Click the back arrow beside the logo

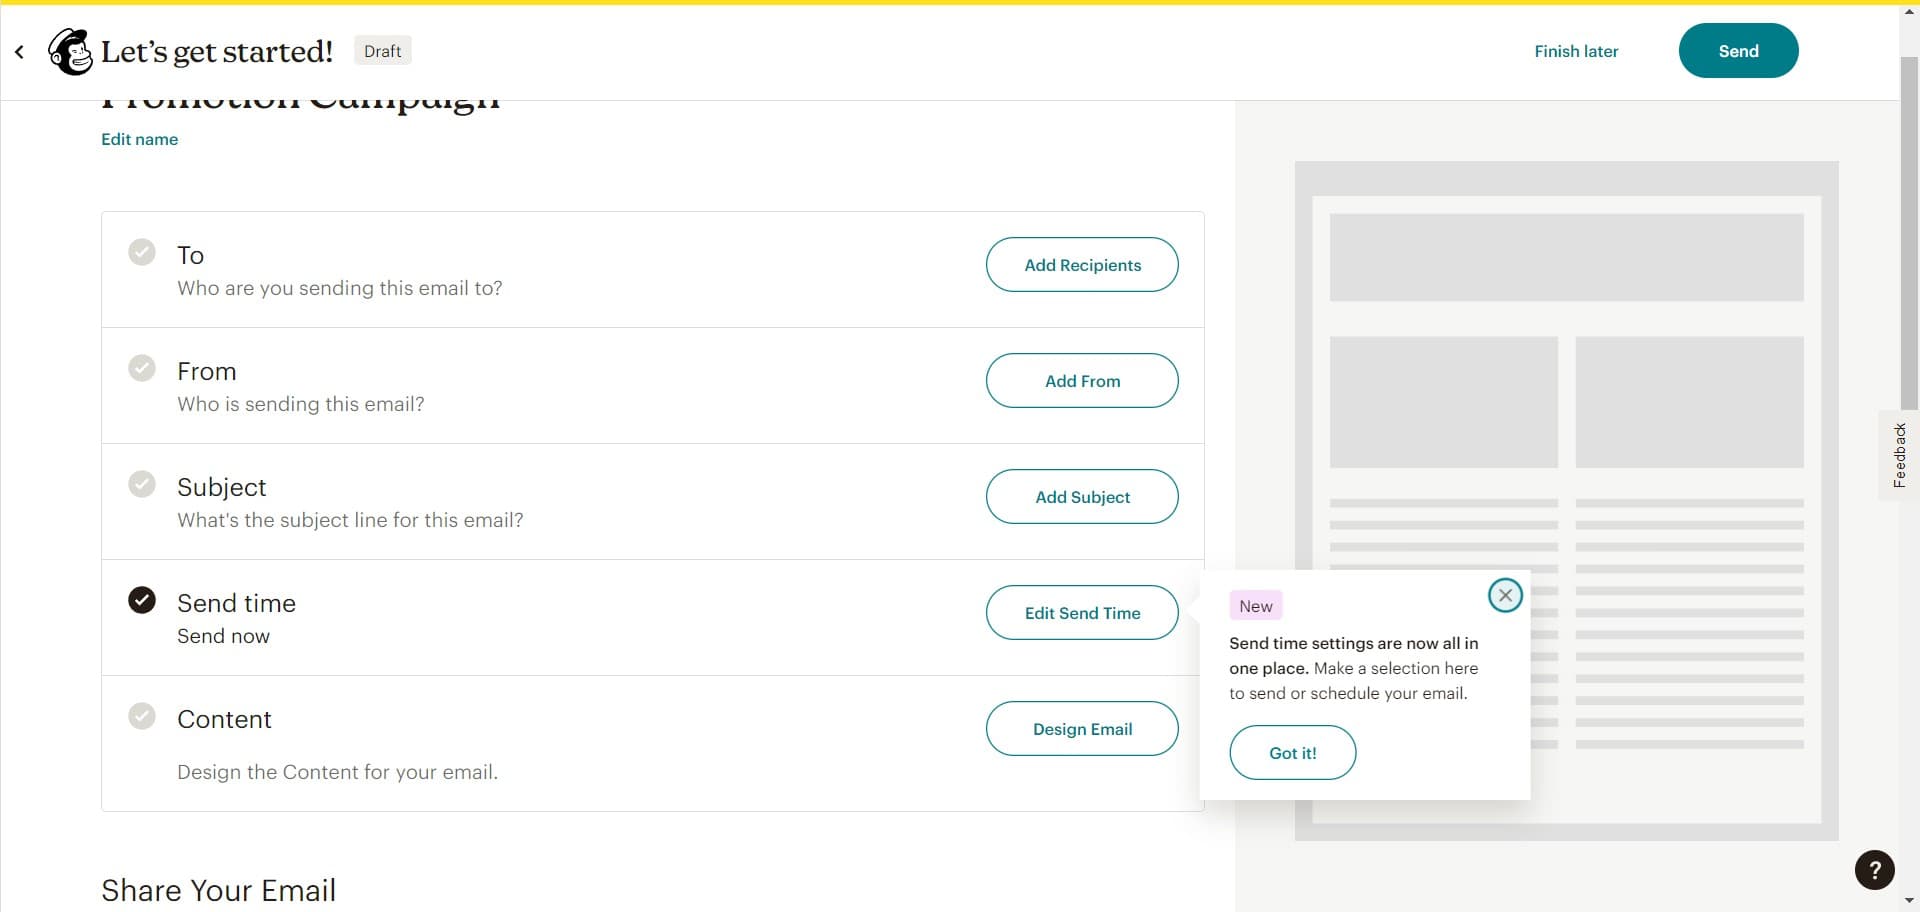coord(18,51)
